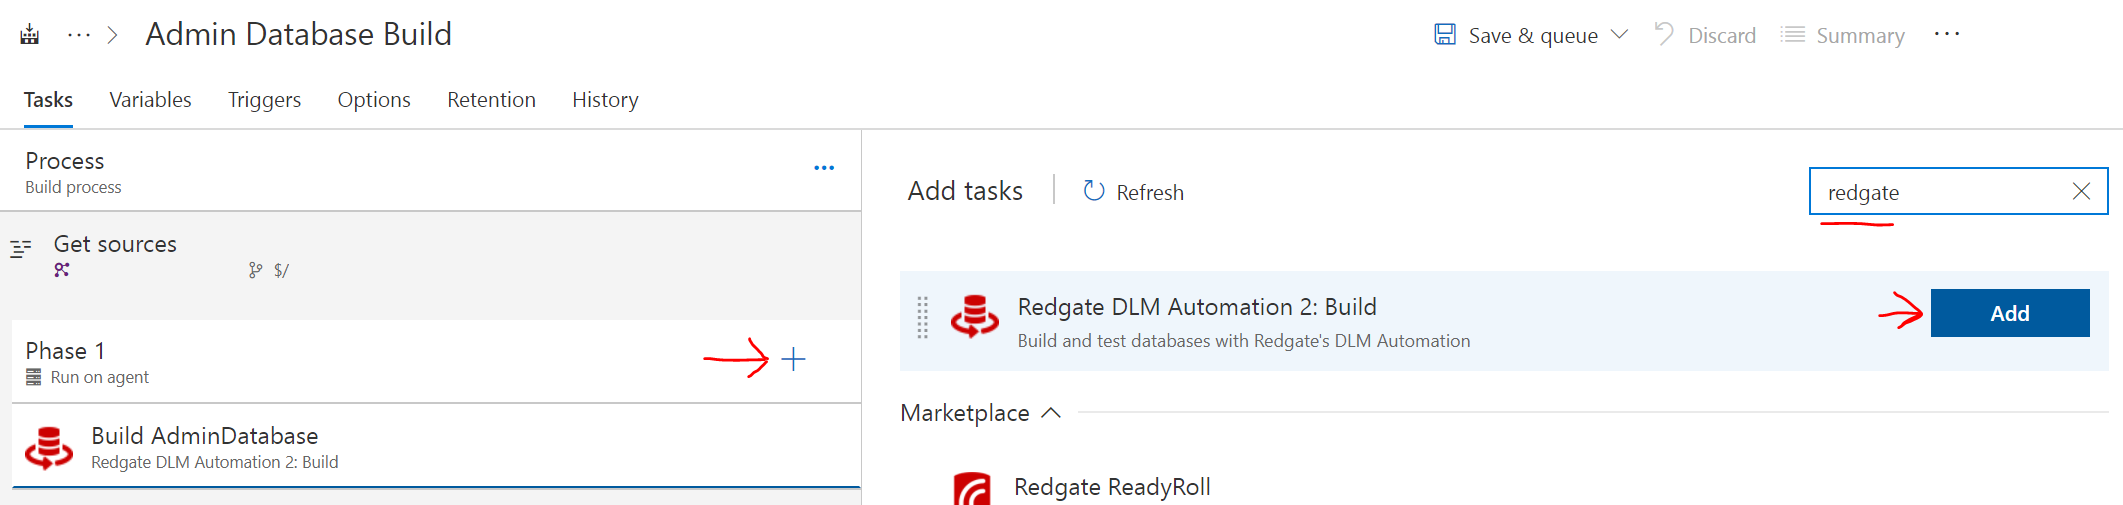Click Save & queue button

tap(1532, 36)
